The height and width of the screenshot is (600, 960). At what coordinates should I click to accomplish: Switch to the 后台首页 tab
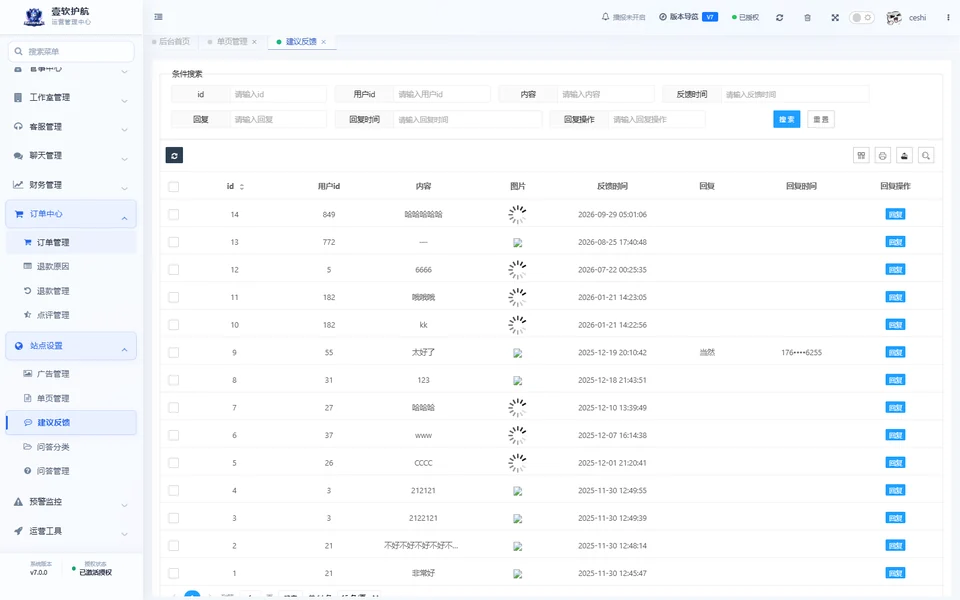(171, 42)
